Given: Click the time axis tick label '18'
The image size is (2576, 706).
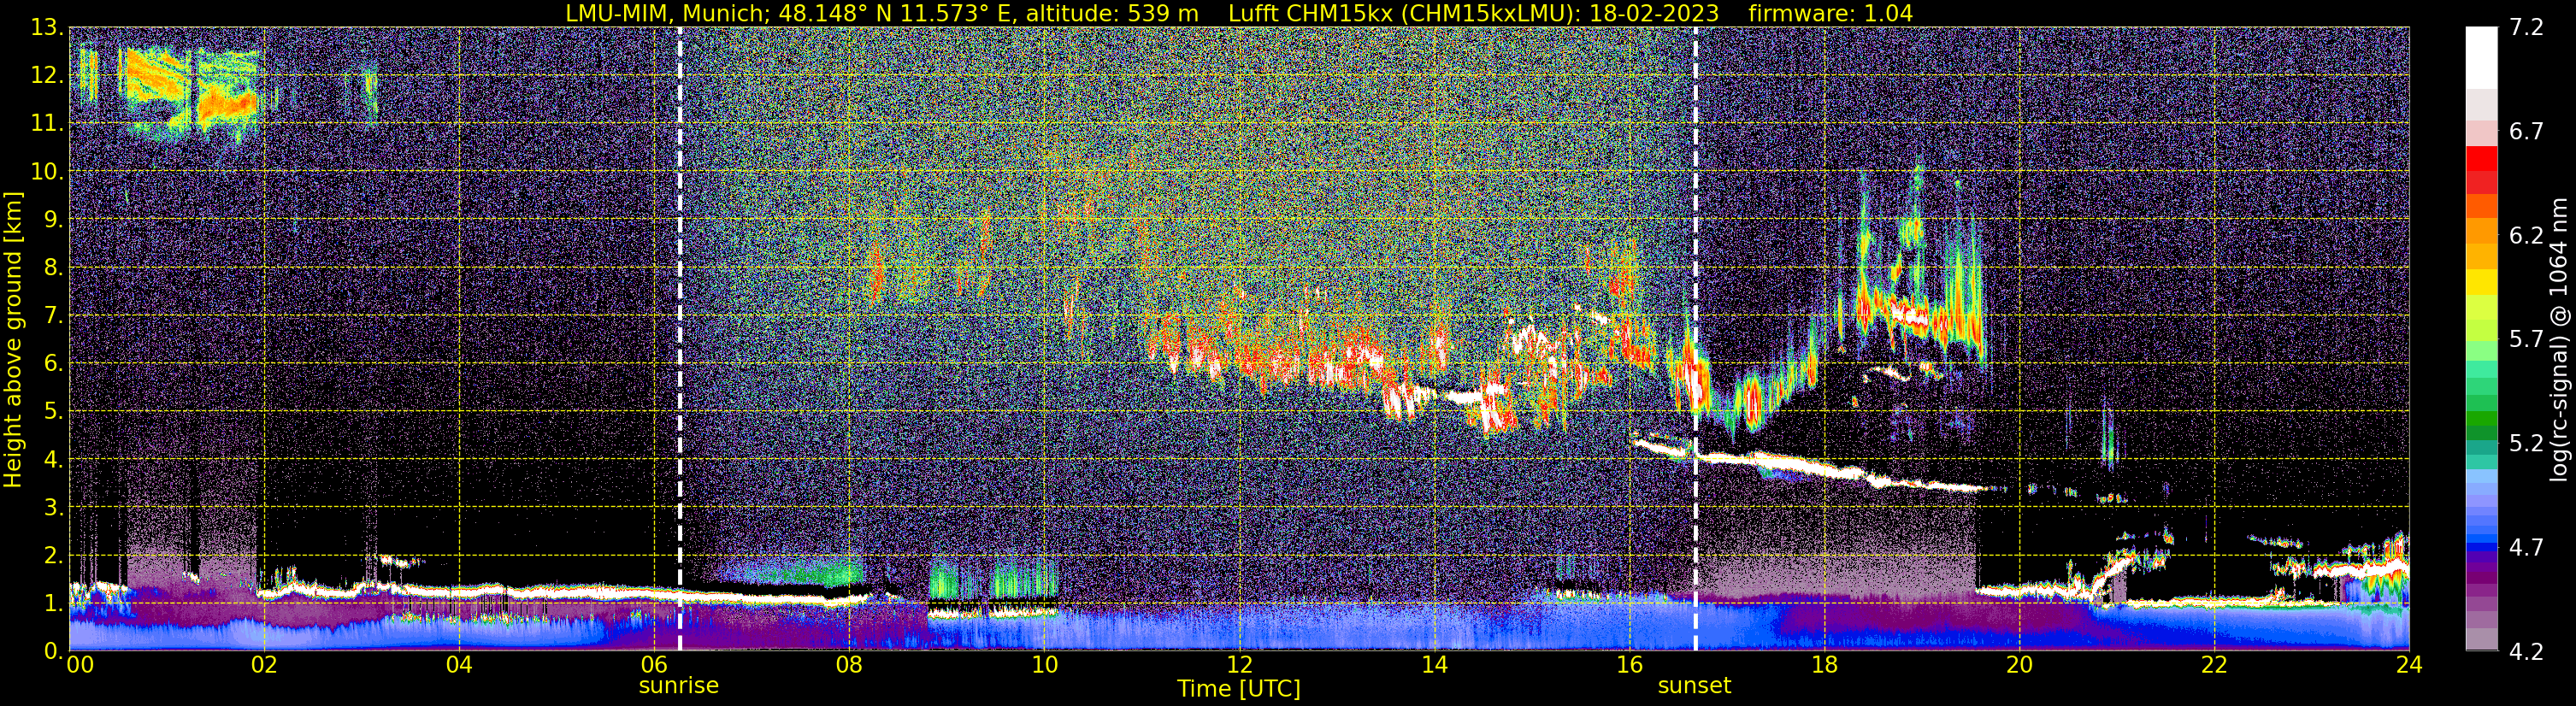Looking at the screenshot, I should coord(1824,664).
